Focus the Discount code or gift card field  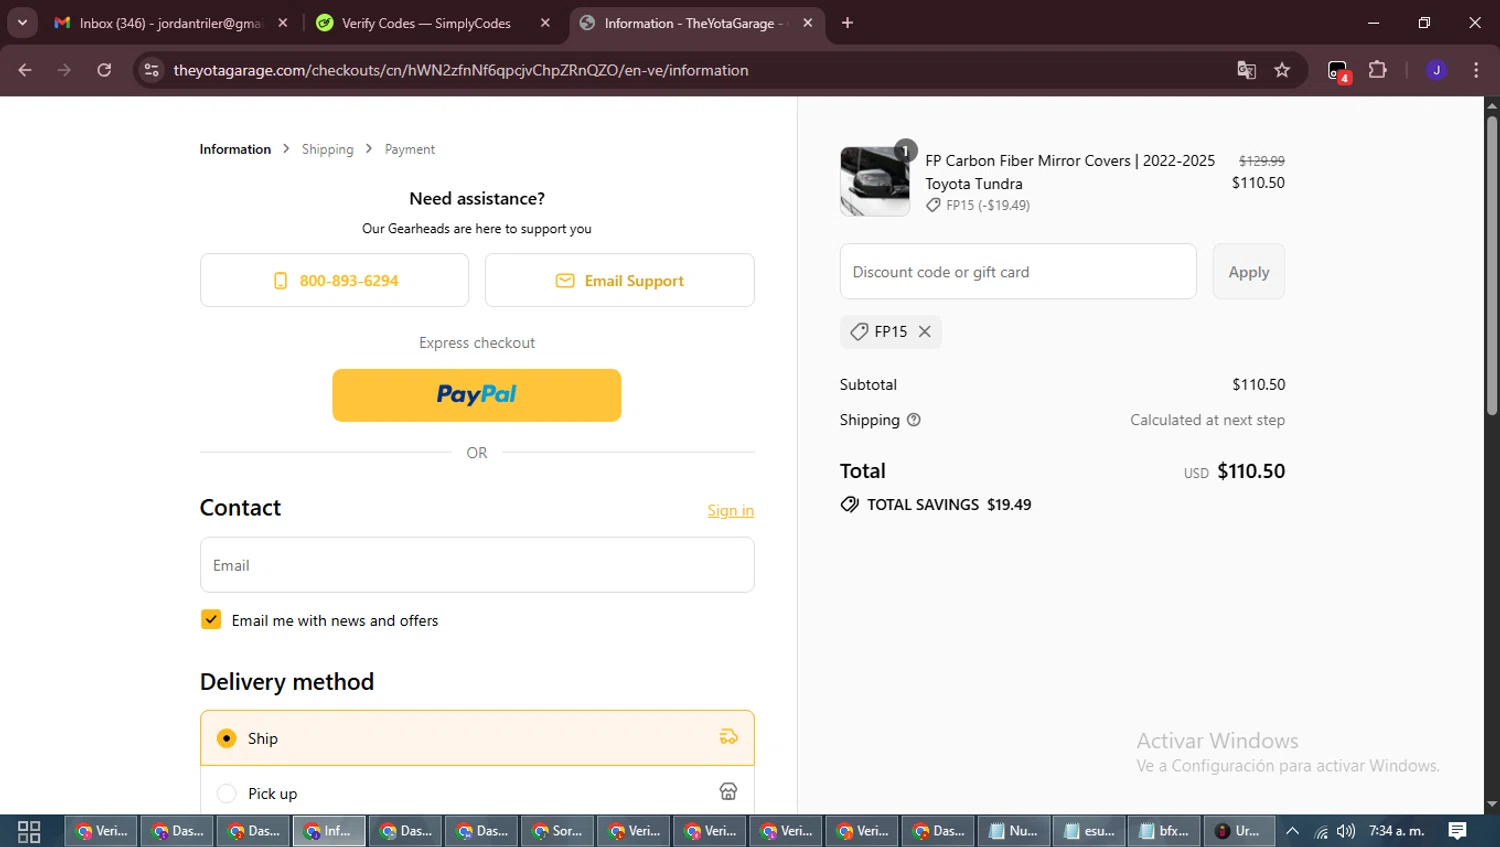coord(1018,271)
